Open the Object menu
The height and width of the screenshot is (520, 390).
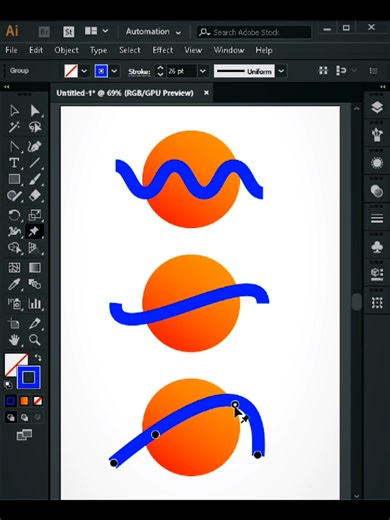tap(66, 50)
